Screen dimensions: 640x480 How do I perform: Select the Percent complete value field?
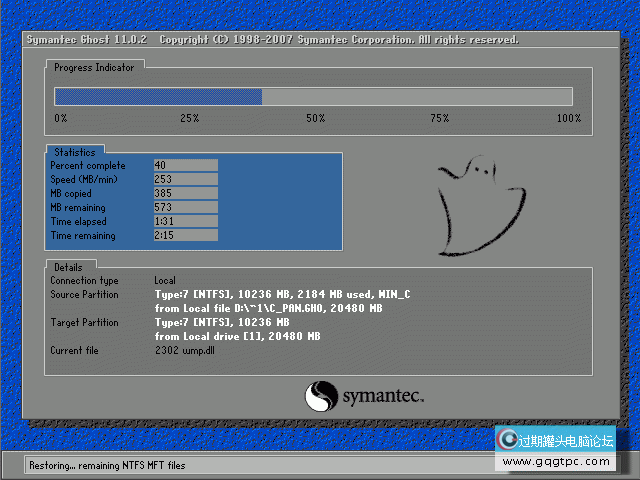click(185, 165)
